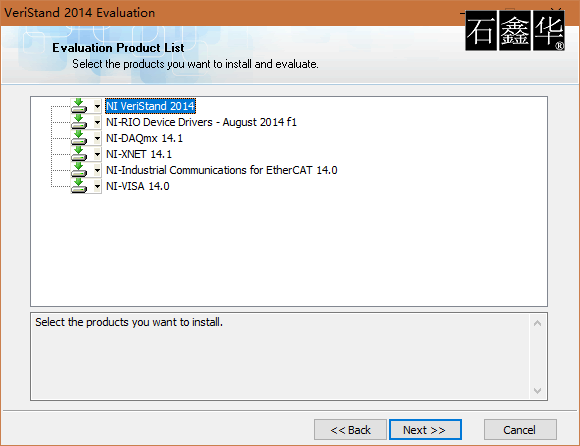Select the NI VeriStand 2014 item
The image size is (580, 446).
150,106
